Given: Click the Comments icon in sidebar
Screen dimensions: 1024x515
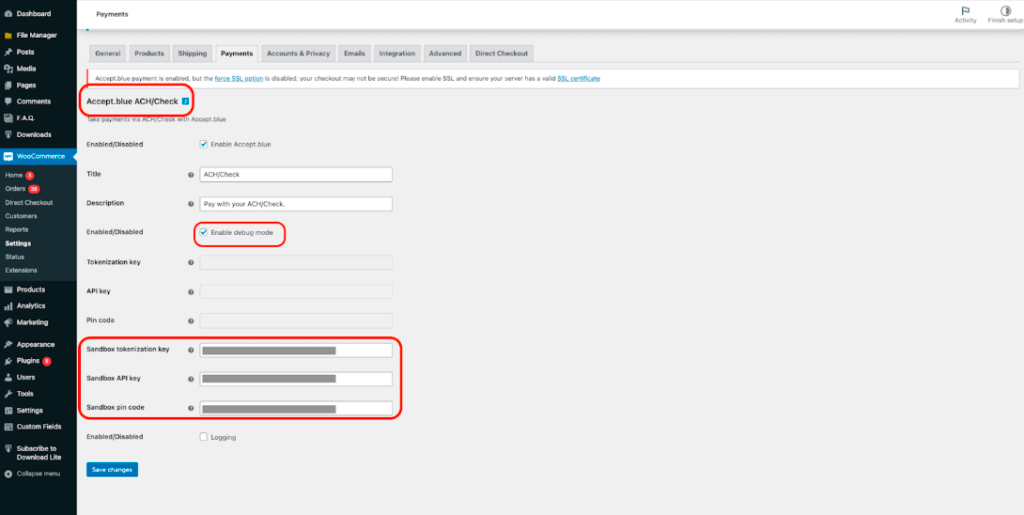Looking at the screenshot, I should pyautogui.click(x=8, y=101).
